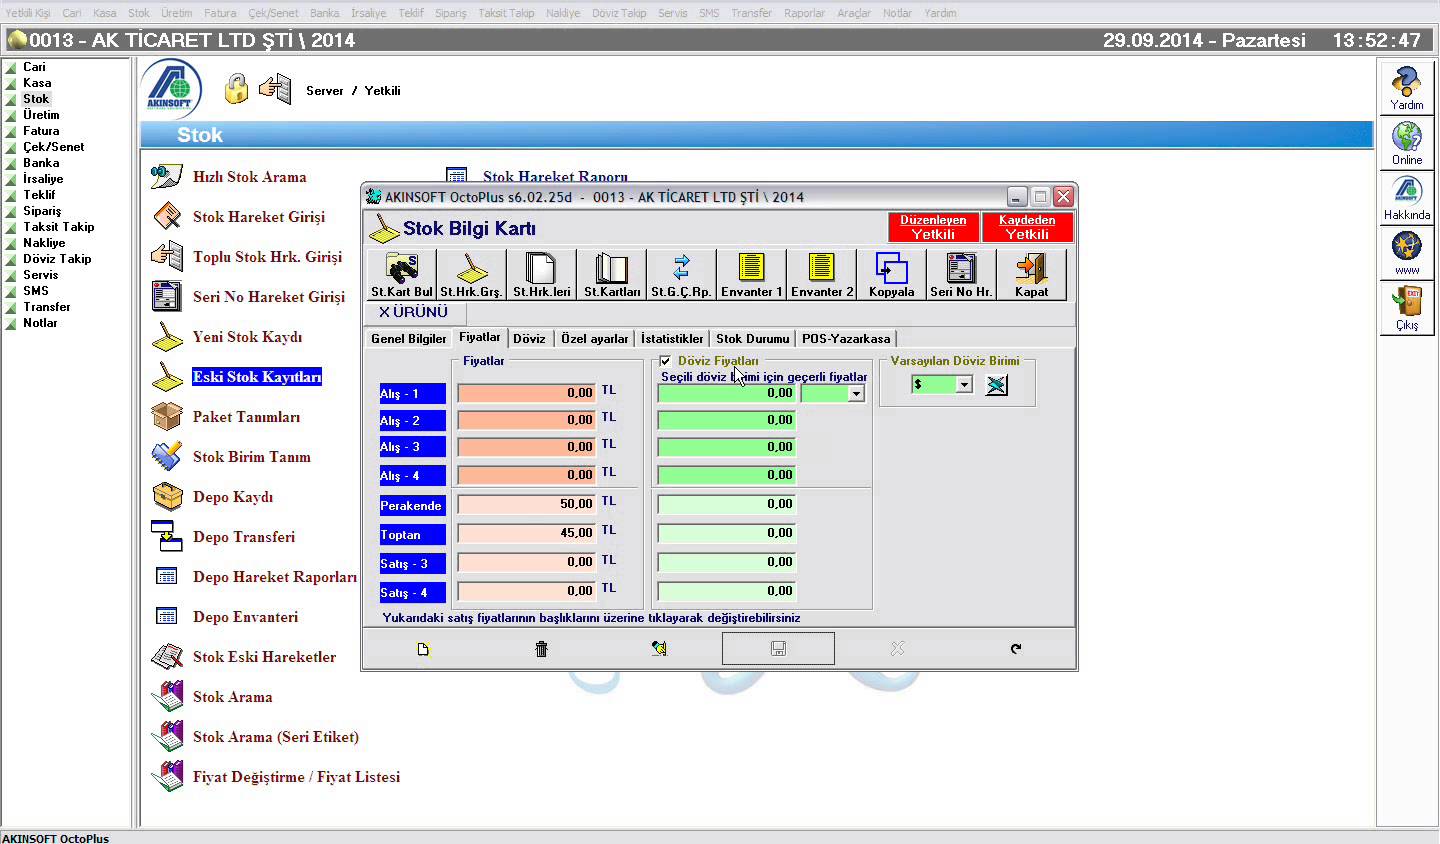The height and width of the screenshot is (844, 1440).
Task: Open the Fatura menu in menu bar
Action: (220, 13)
